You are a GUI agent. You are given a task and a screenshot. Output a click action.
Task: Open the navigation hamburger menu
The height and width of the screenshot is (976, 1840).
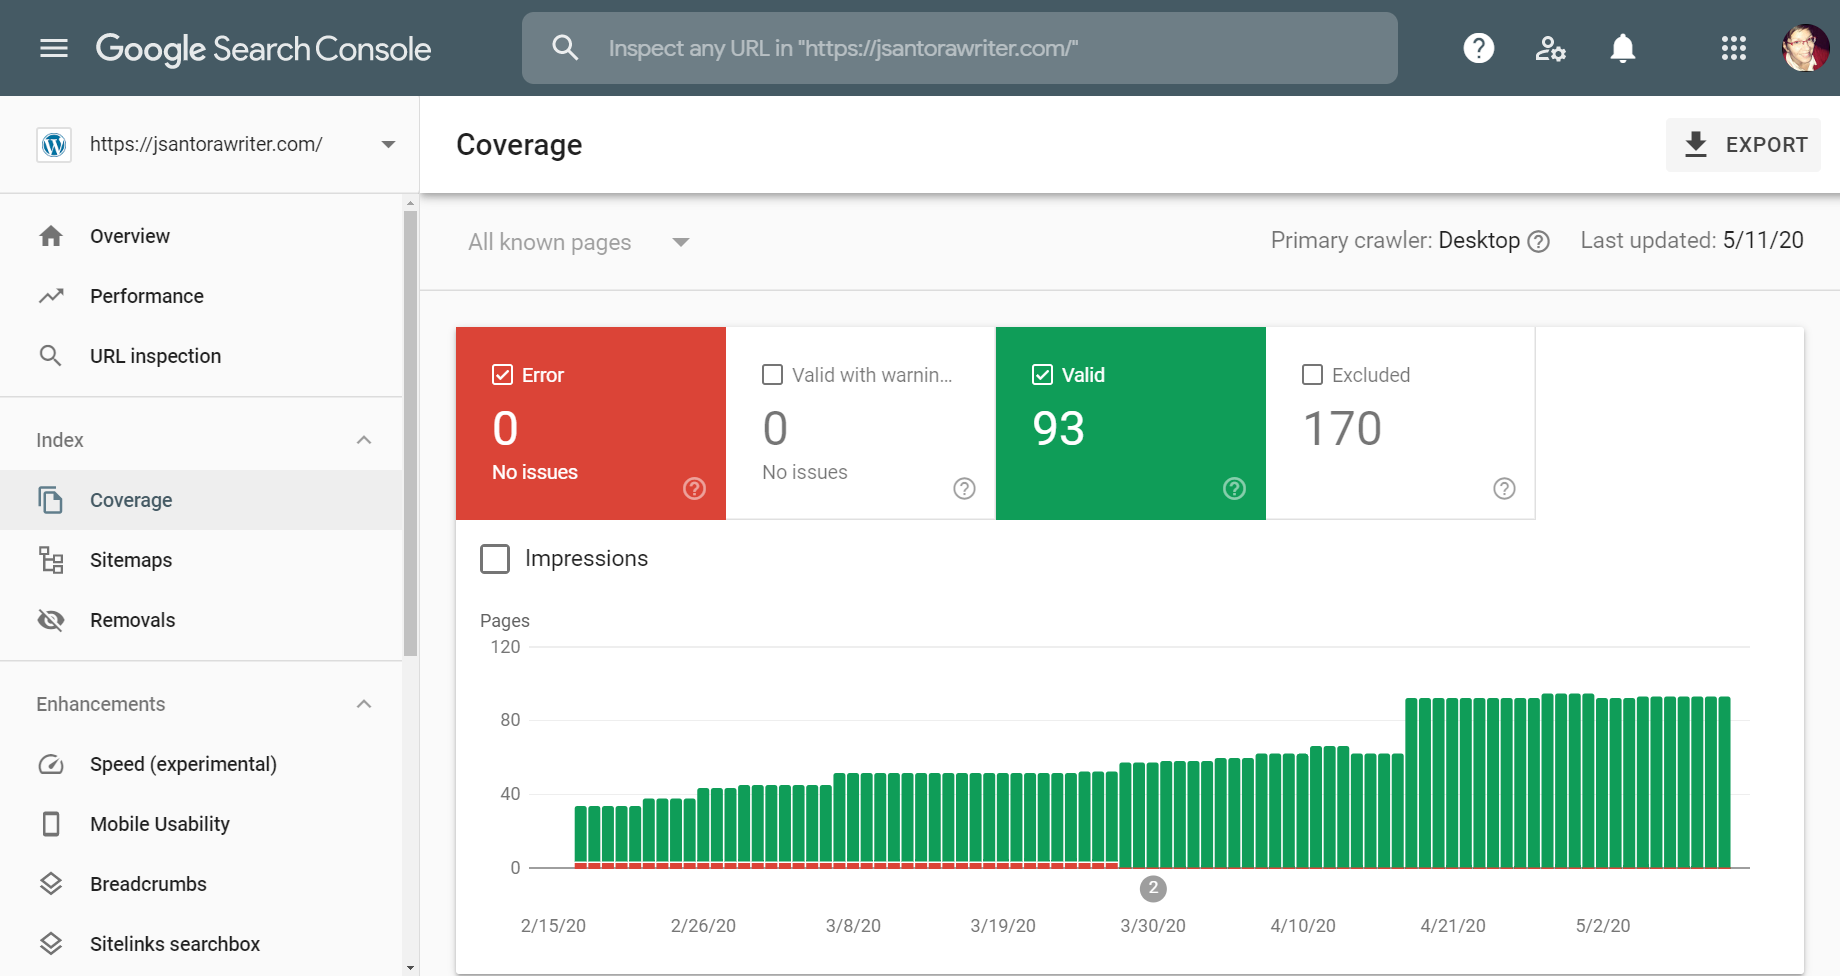(53, 48)
